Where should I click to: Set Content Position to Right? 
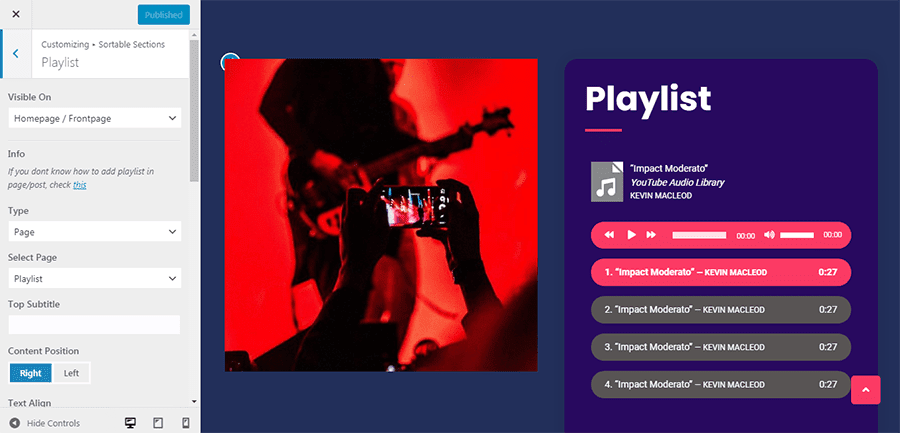30,373
